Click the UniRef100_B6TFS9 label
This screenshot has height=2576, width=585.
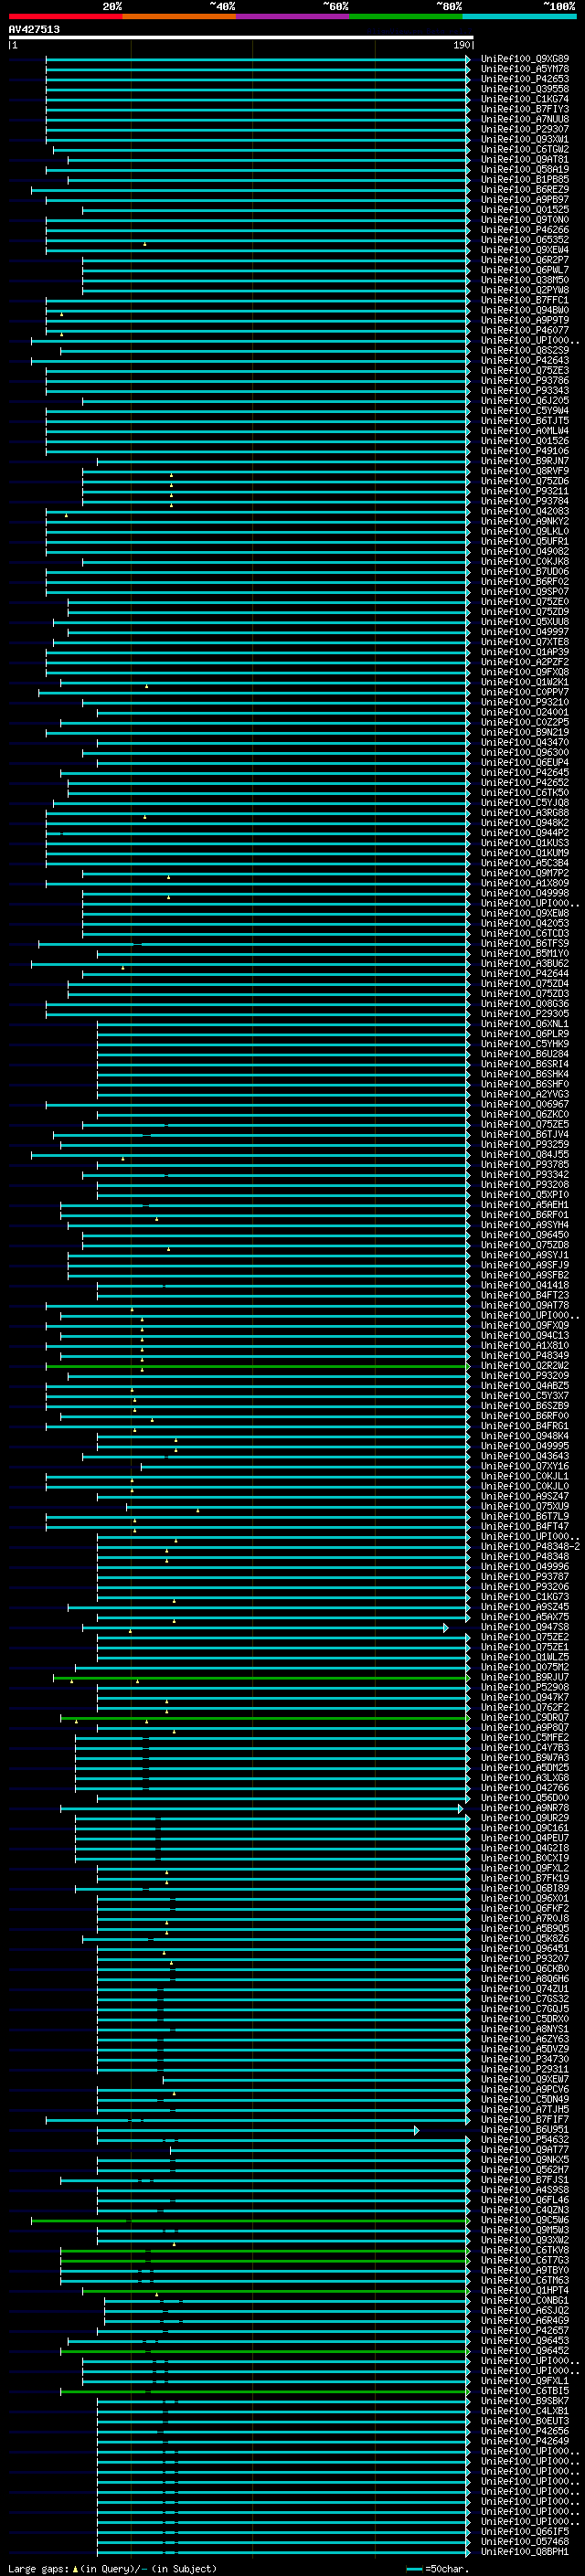point(525,943)
